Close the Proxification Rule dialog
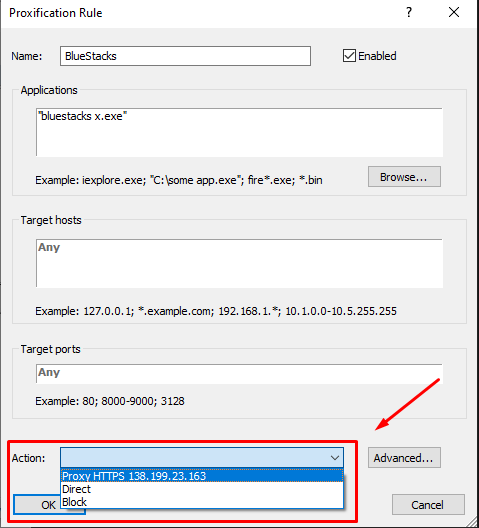 (x=454, y=12)
